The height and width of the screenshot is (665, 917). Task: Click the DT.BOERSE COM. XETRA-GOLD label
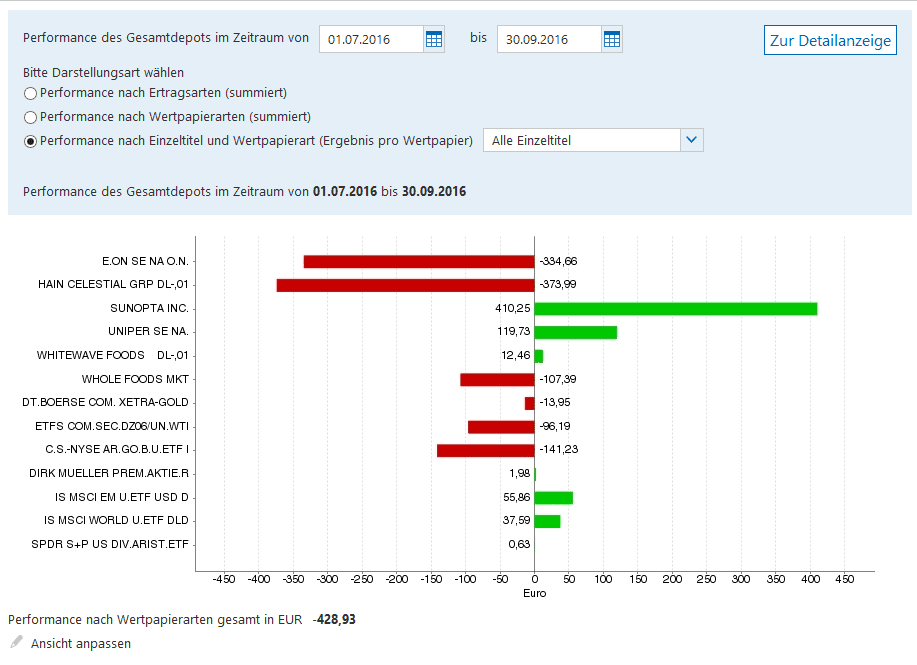105,402
